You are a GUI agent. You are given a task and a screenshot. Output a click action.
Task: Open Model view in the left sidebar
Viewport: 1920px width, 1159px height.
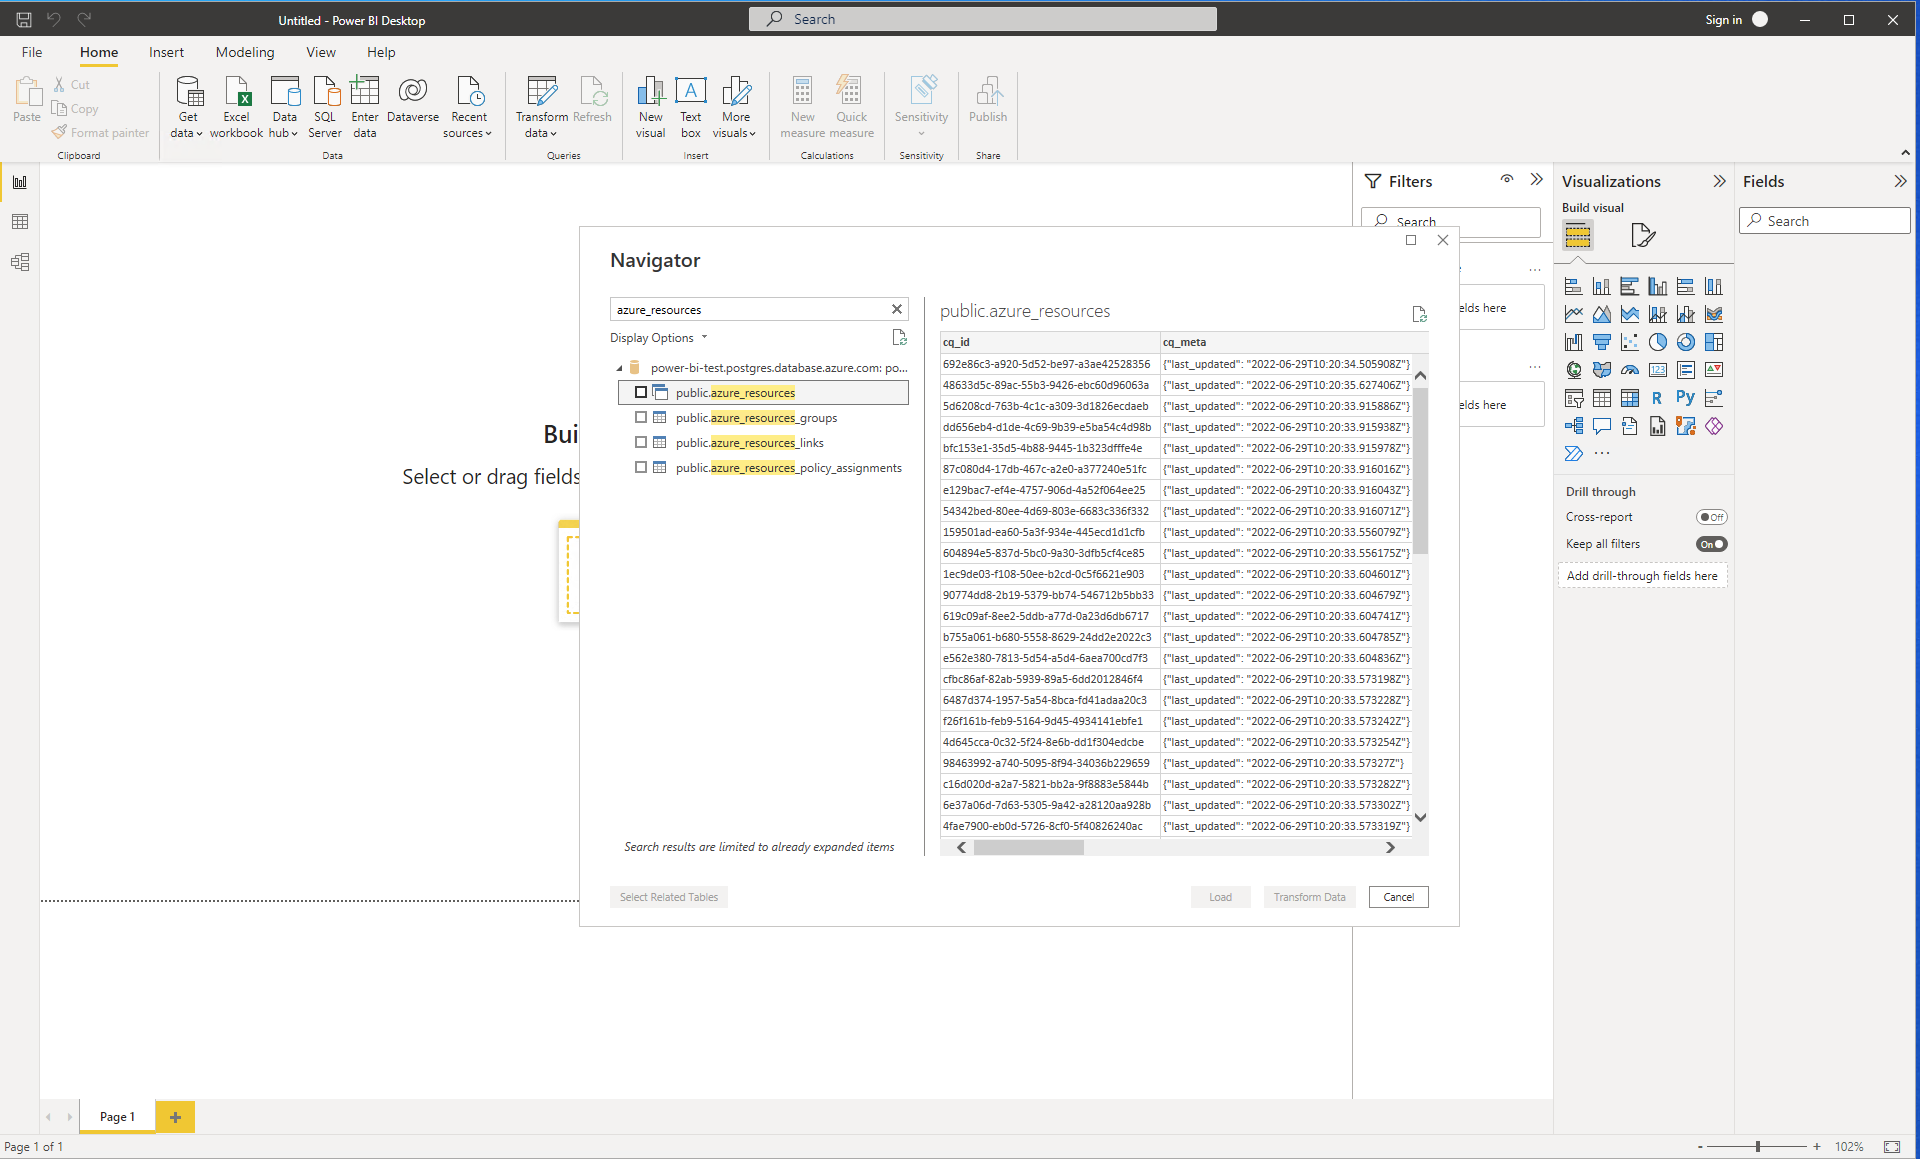click(20, 262)
